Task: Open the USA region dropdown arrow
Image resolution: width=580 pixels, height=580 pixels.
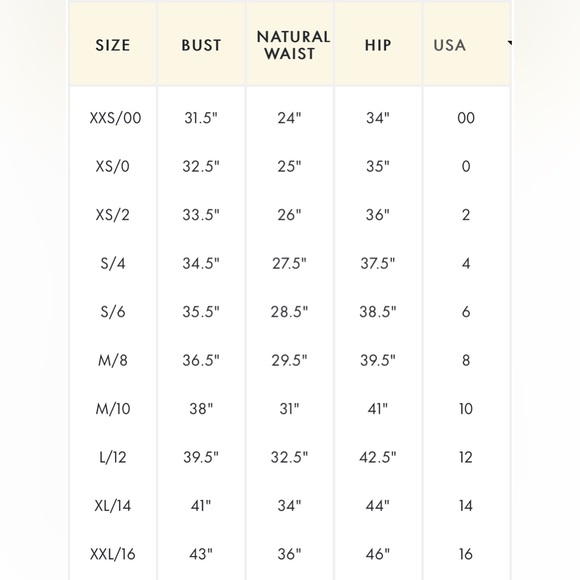Action: coord(510,44)
